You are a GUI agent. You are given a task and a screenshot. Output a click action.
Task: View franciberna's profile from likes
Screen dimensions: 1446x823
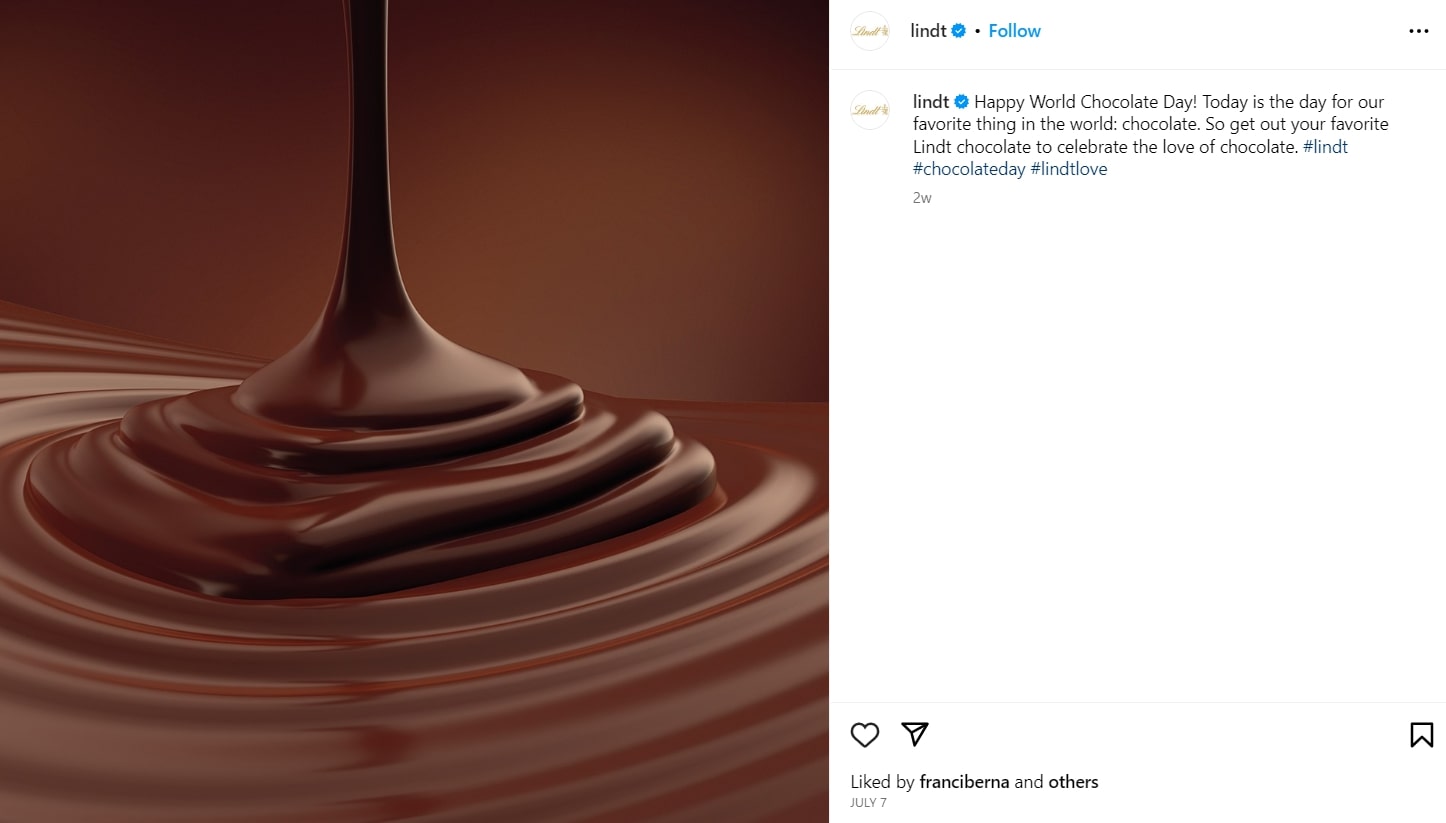(964, 782)
